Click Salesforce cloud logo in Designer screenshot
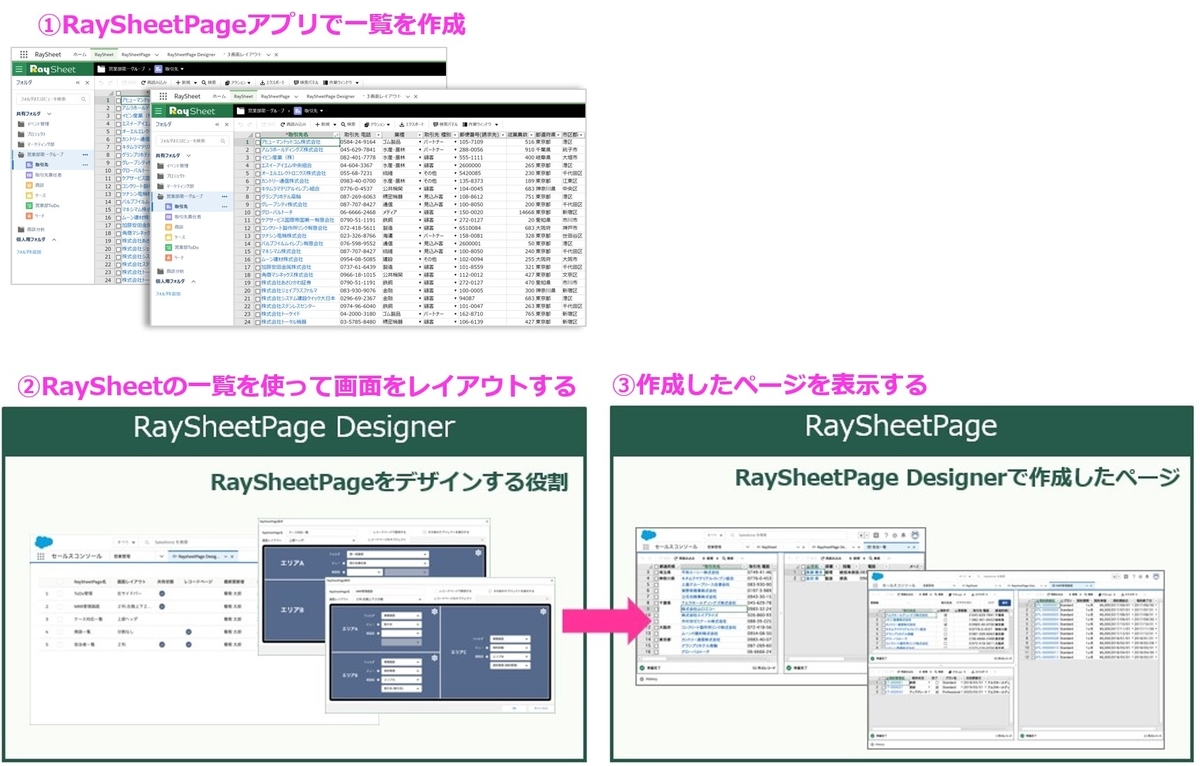 coord(43,542)
